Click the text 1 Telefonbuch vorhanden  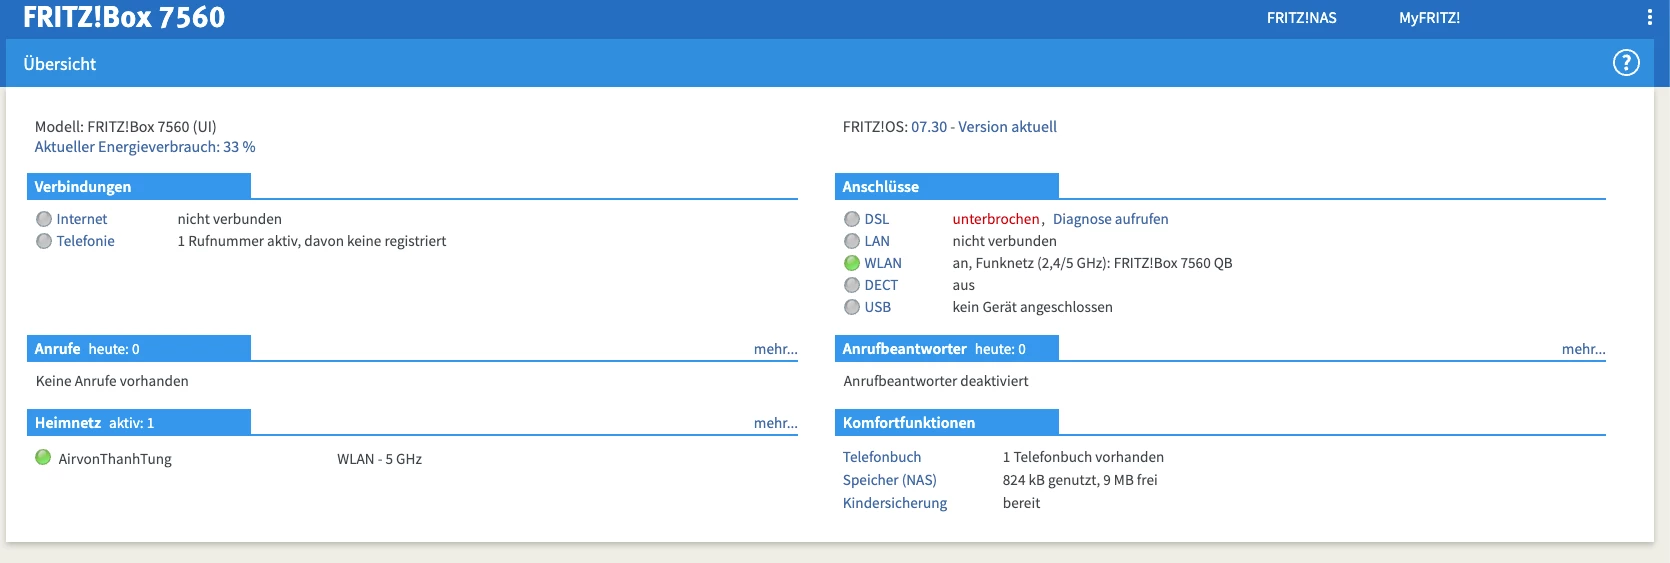pos(1083,457)
